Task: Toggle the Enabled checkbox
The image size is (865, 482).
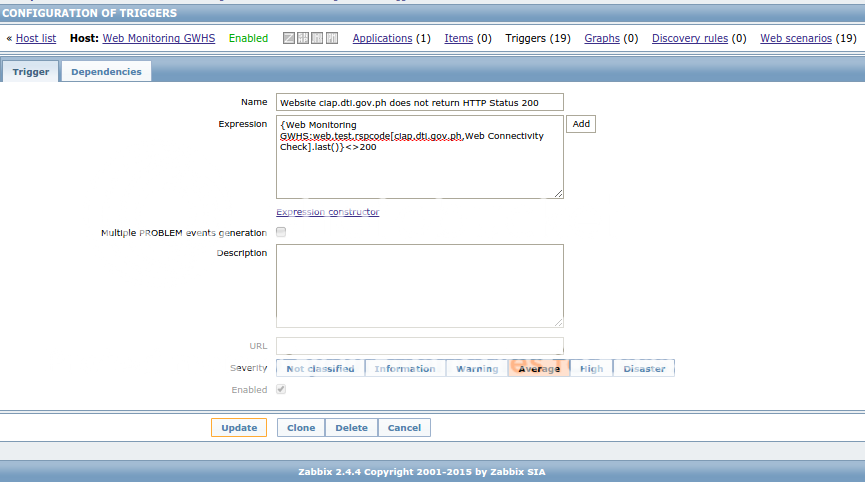Action: coord(281,389)
